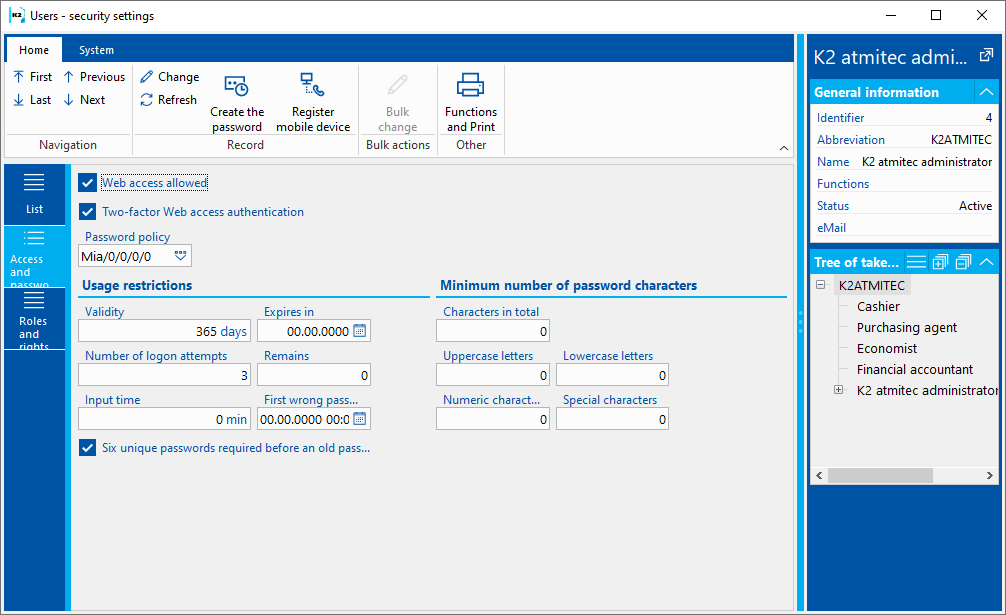Screen dimensions: 1006x615
Task: Collapse the Tree of taken roles section
Action: pos(986,262)
